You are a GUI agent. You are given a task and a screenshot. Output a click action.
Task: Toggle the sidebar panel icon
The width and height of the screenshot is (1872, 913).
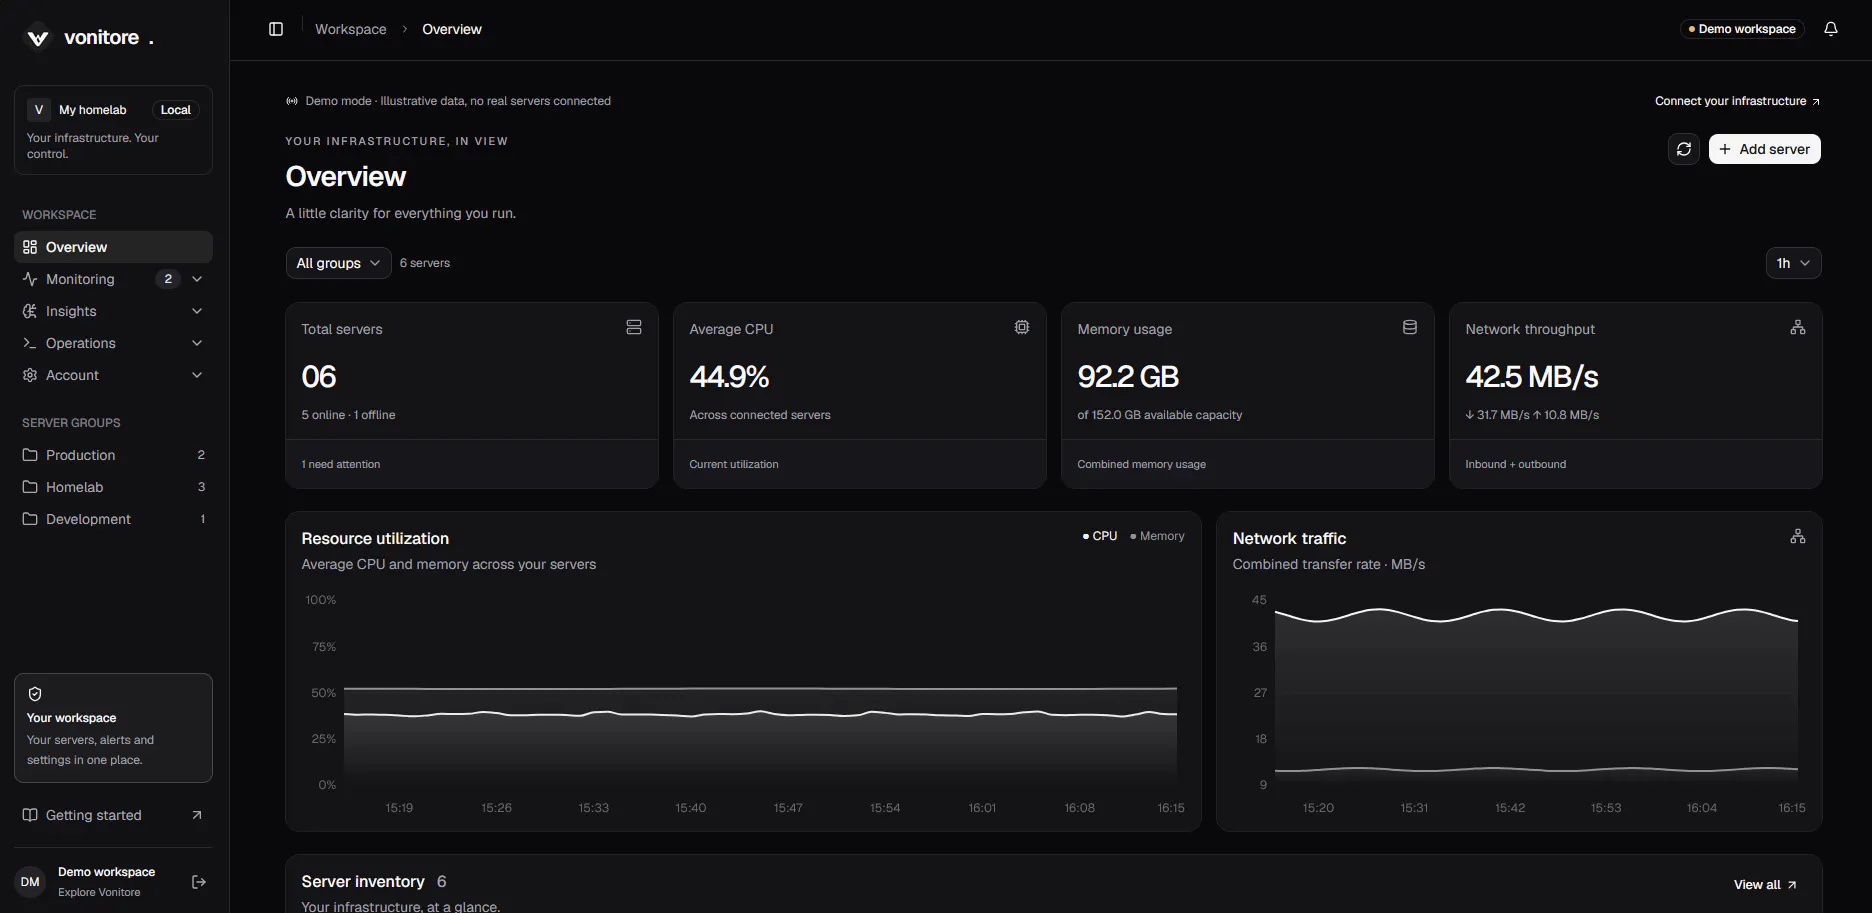pos(276,29)
